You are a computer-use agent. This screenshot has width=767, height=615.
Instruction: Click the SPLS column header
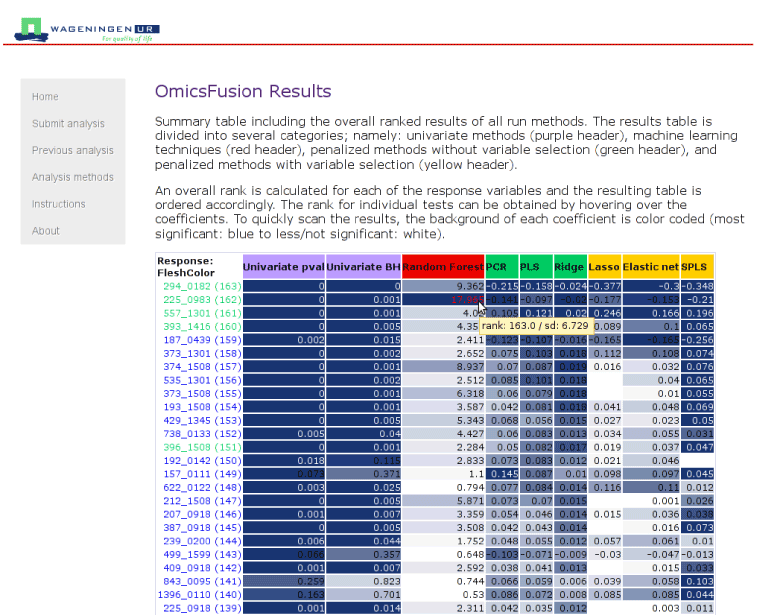click(696, 267)
